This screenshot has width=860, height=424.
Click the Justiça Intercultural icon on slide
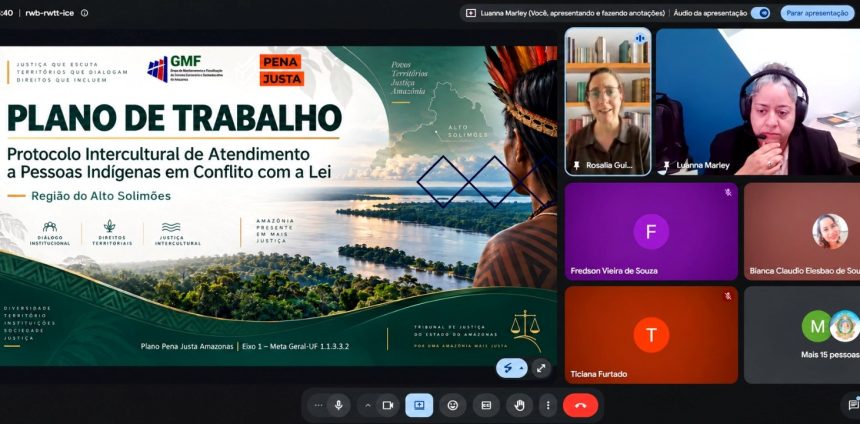coord(171,227)
